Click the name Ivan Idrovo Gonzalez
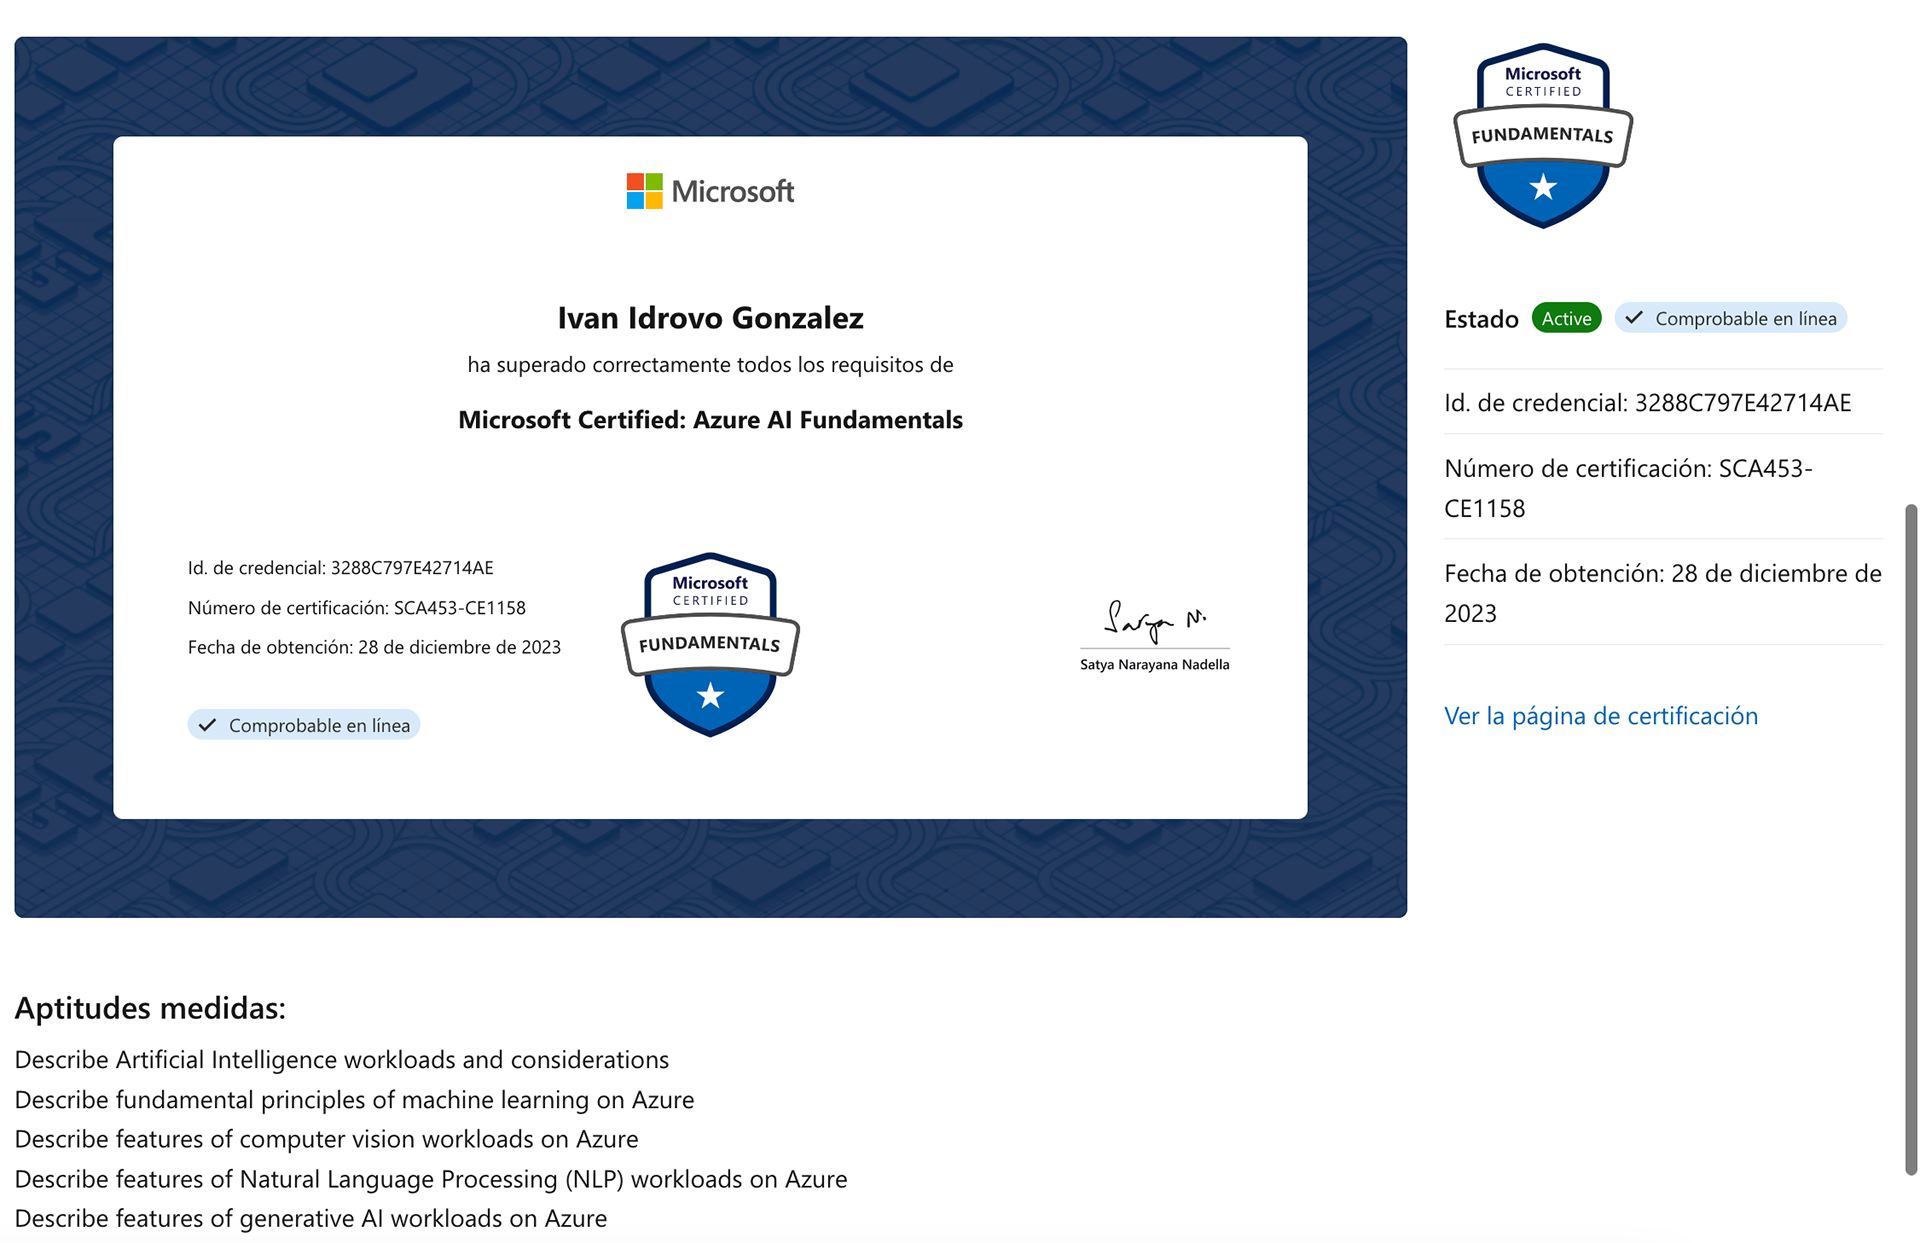1920x1243 pixels. tap(710, 318)
